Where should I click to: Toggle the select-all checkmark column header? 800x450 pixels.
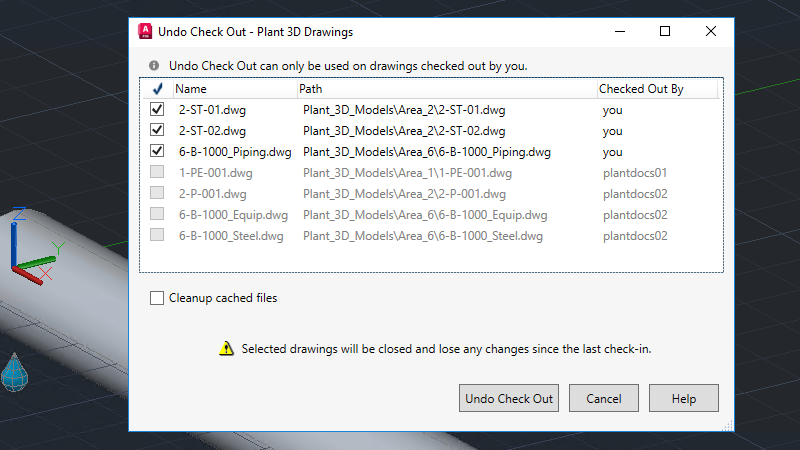tap(157, 89)
